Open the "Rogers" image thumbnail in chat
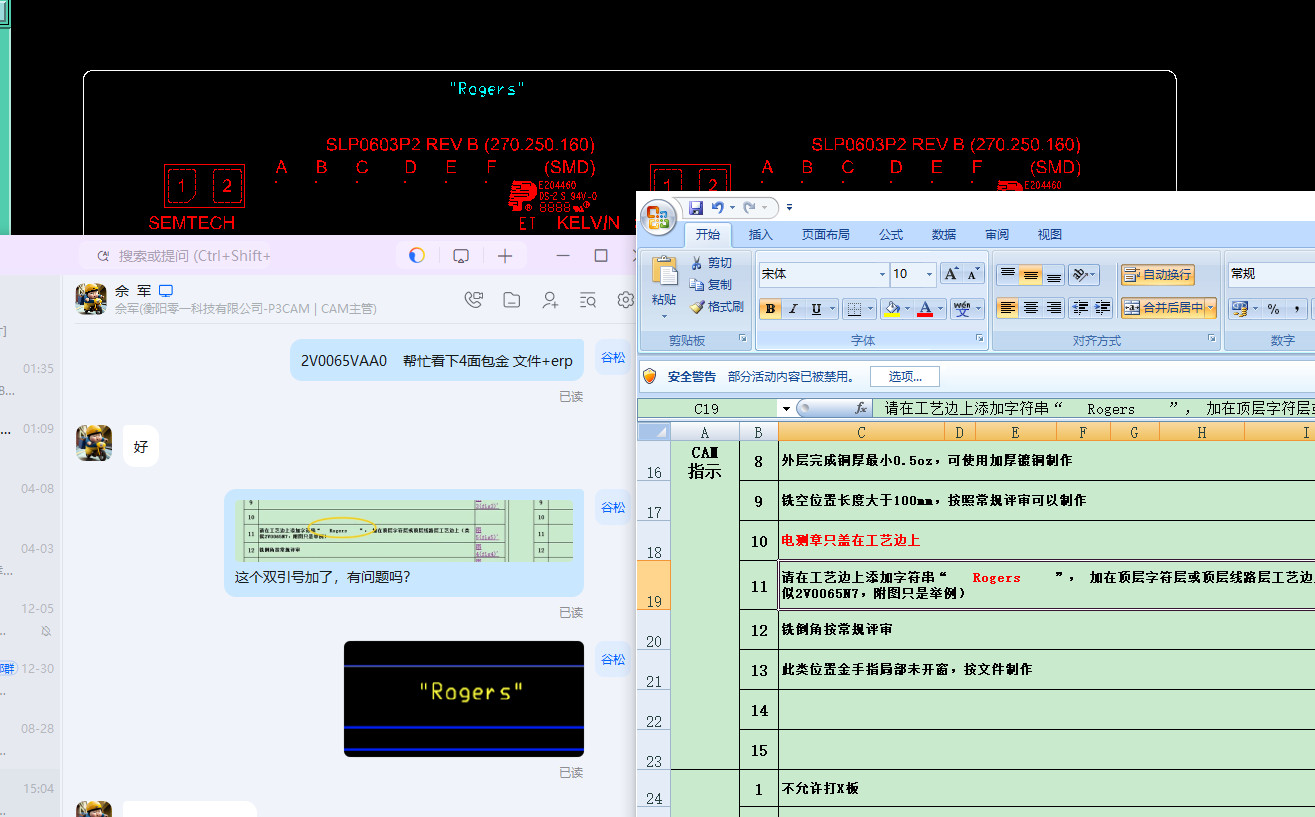Viewport: 1315px width, 817px height. pyautogui.click(x=464, y=698)
